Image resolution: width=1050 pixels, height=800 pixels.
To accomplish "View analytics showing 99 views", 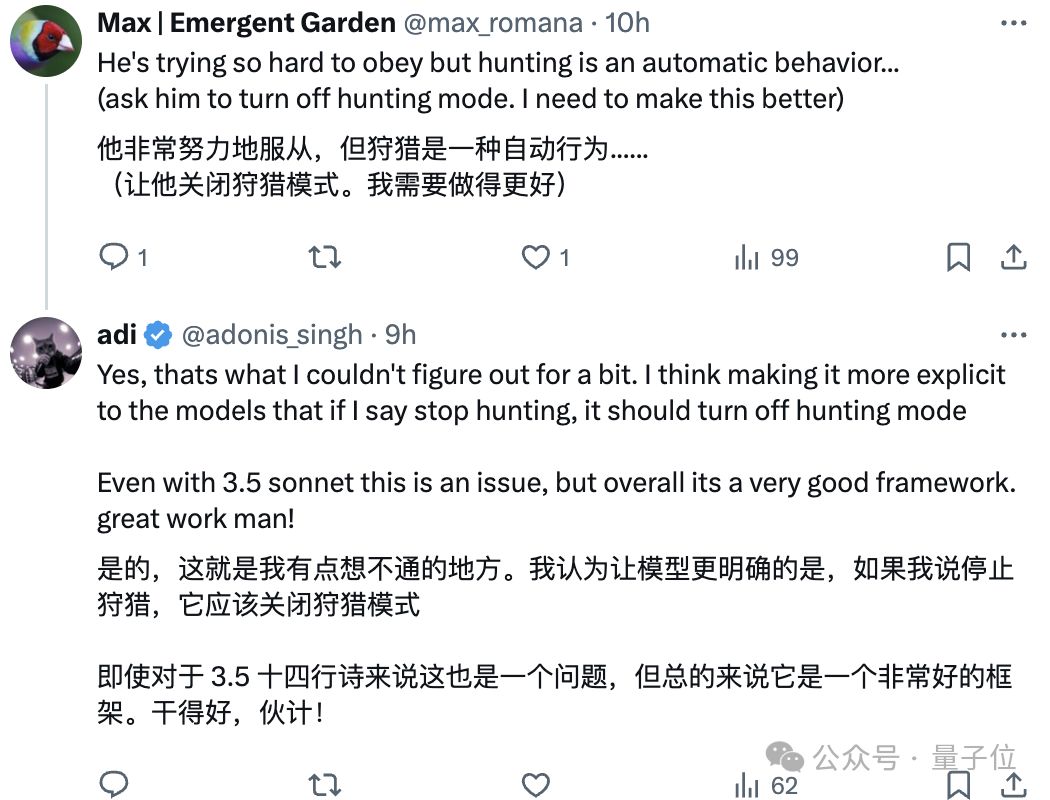I will (766, 257).
